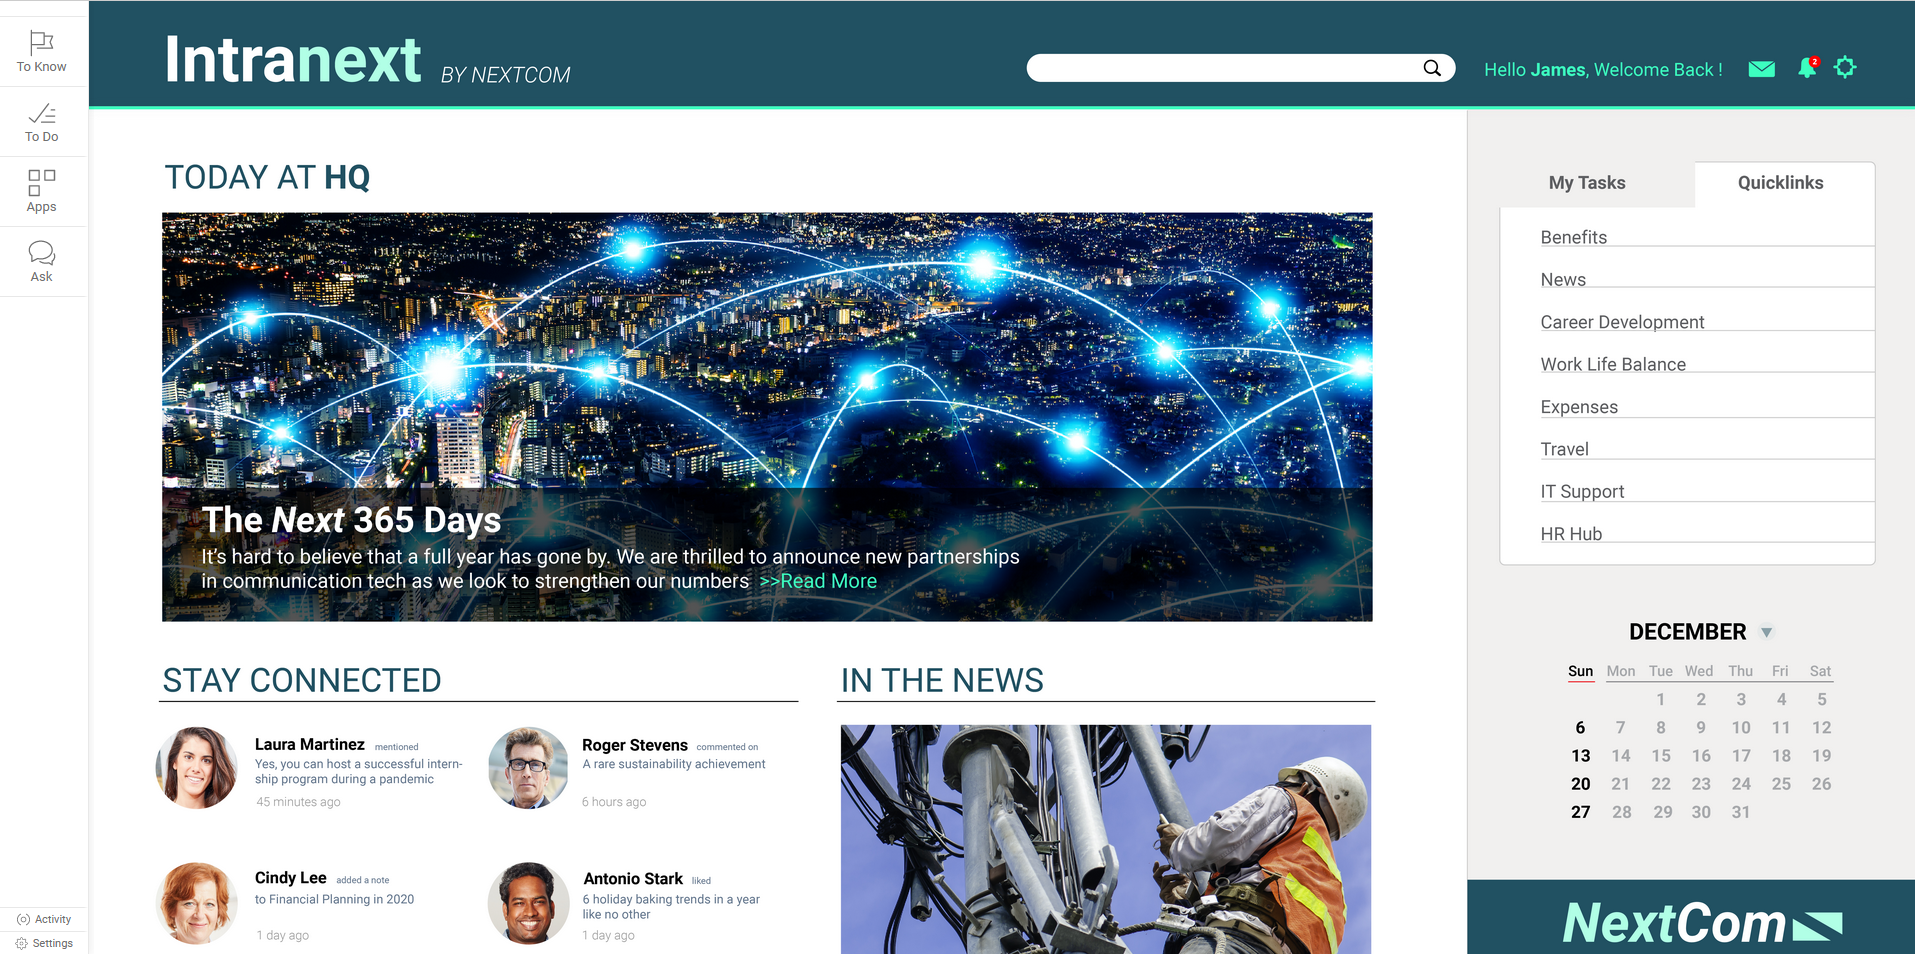Select the Quicklinks tab

[1780, 183]
